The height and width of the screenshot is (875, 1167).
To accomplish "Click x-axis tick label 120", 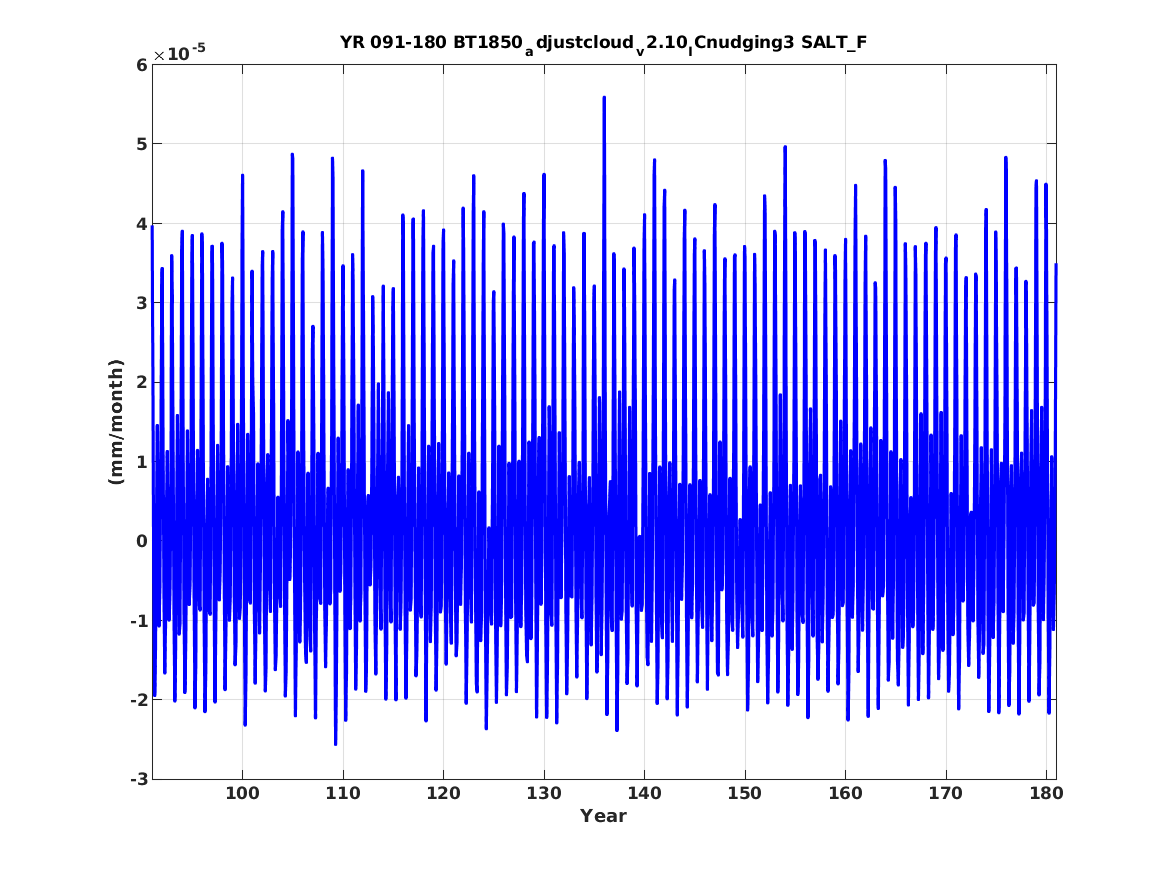I will [x=443, y=793].
